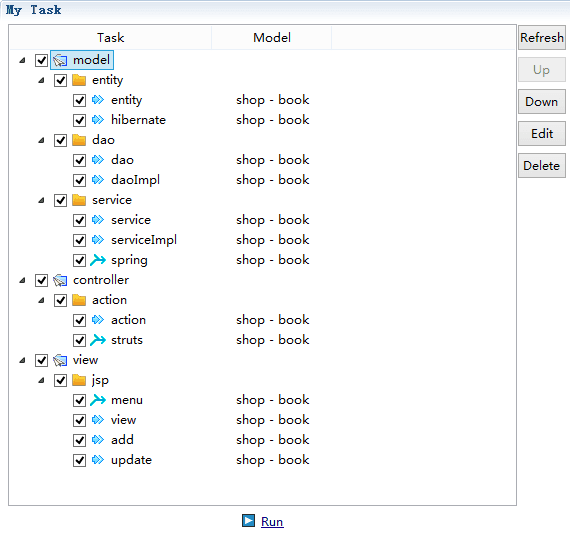This screenshot has height=533, width=570.
Task: Uncheck the serviceImpl task checkbox
Action: point(79,240)
